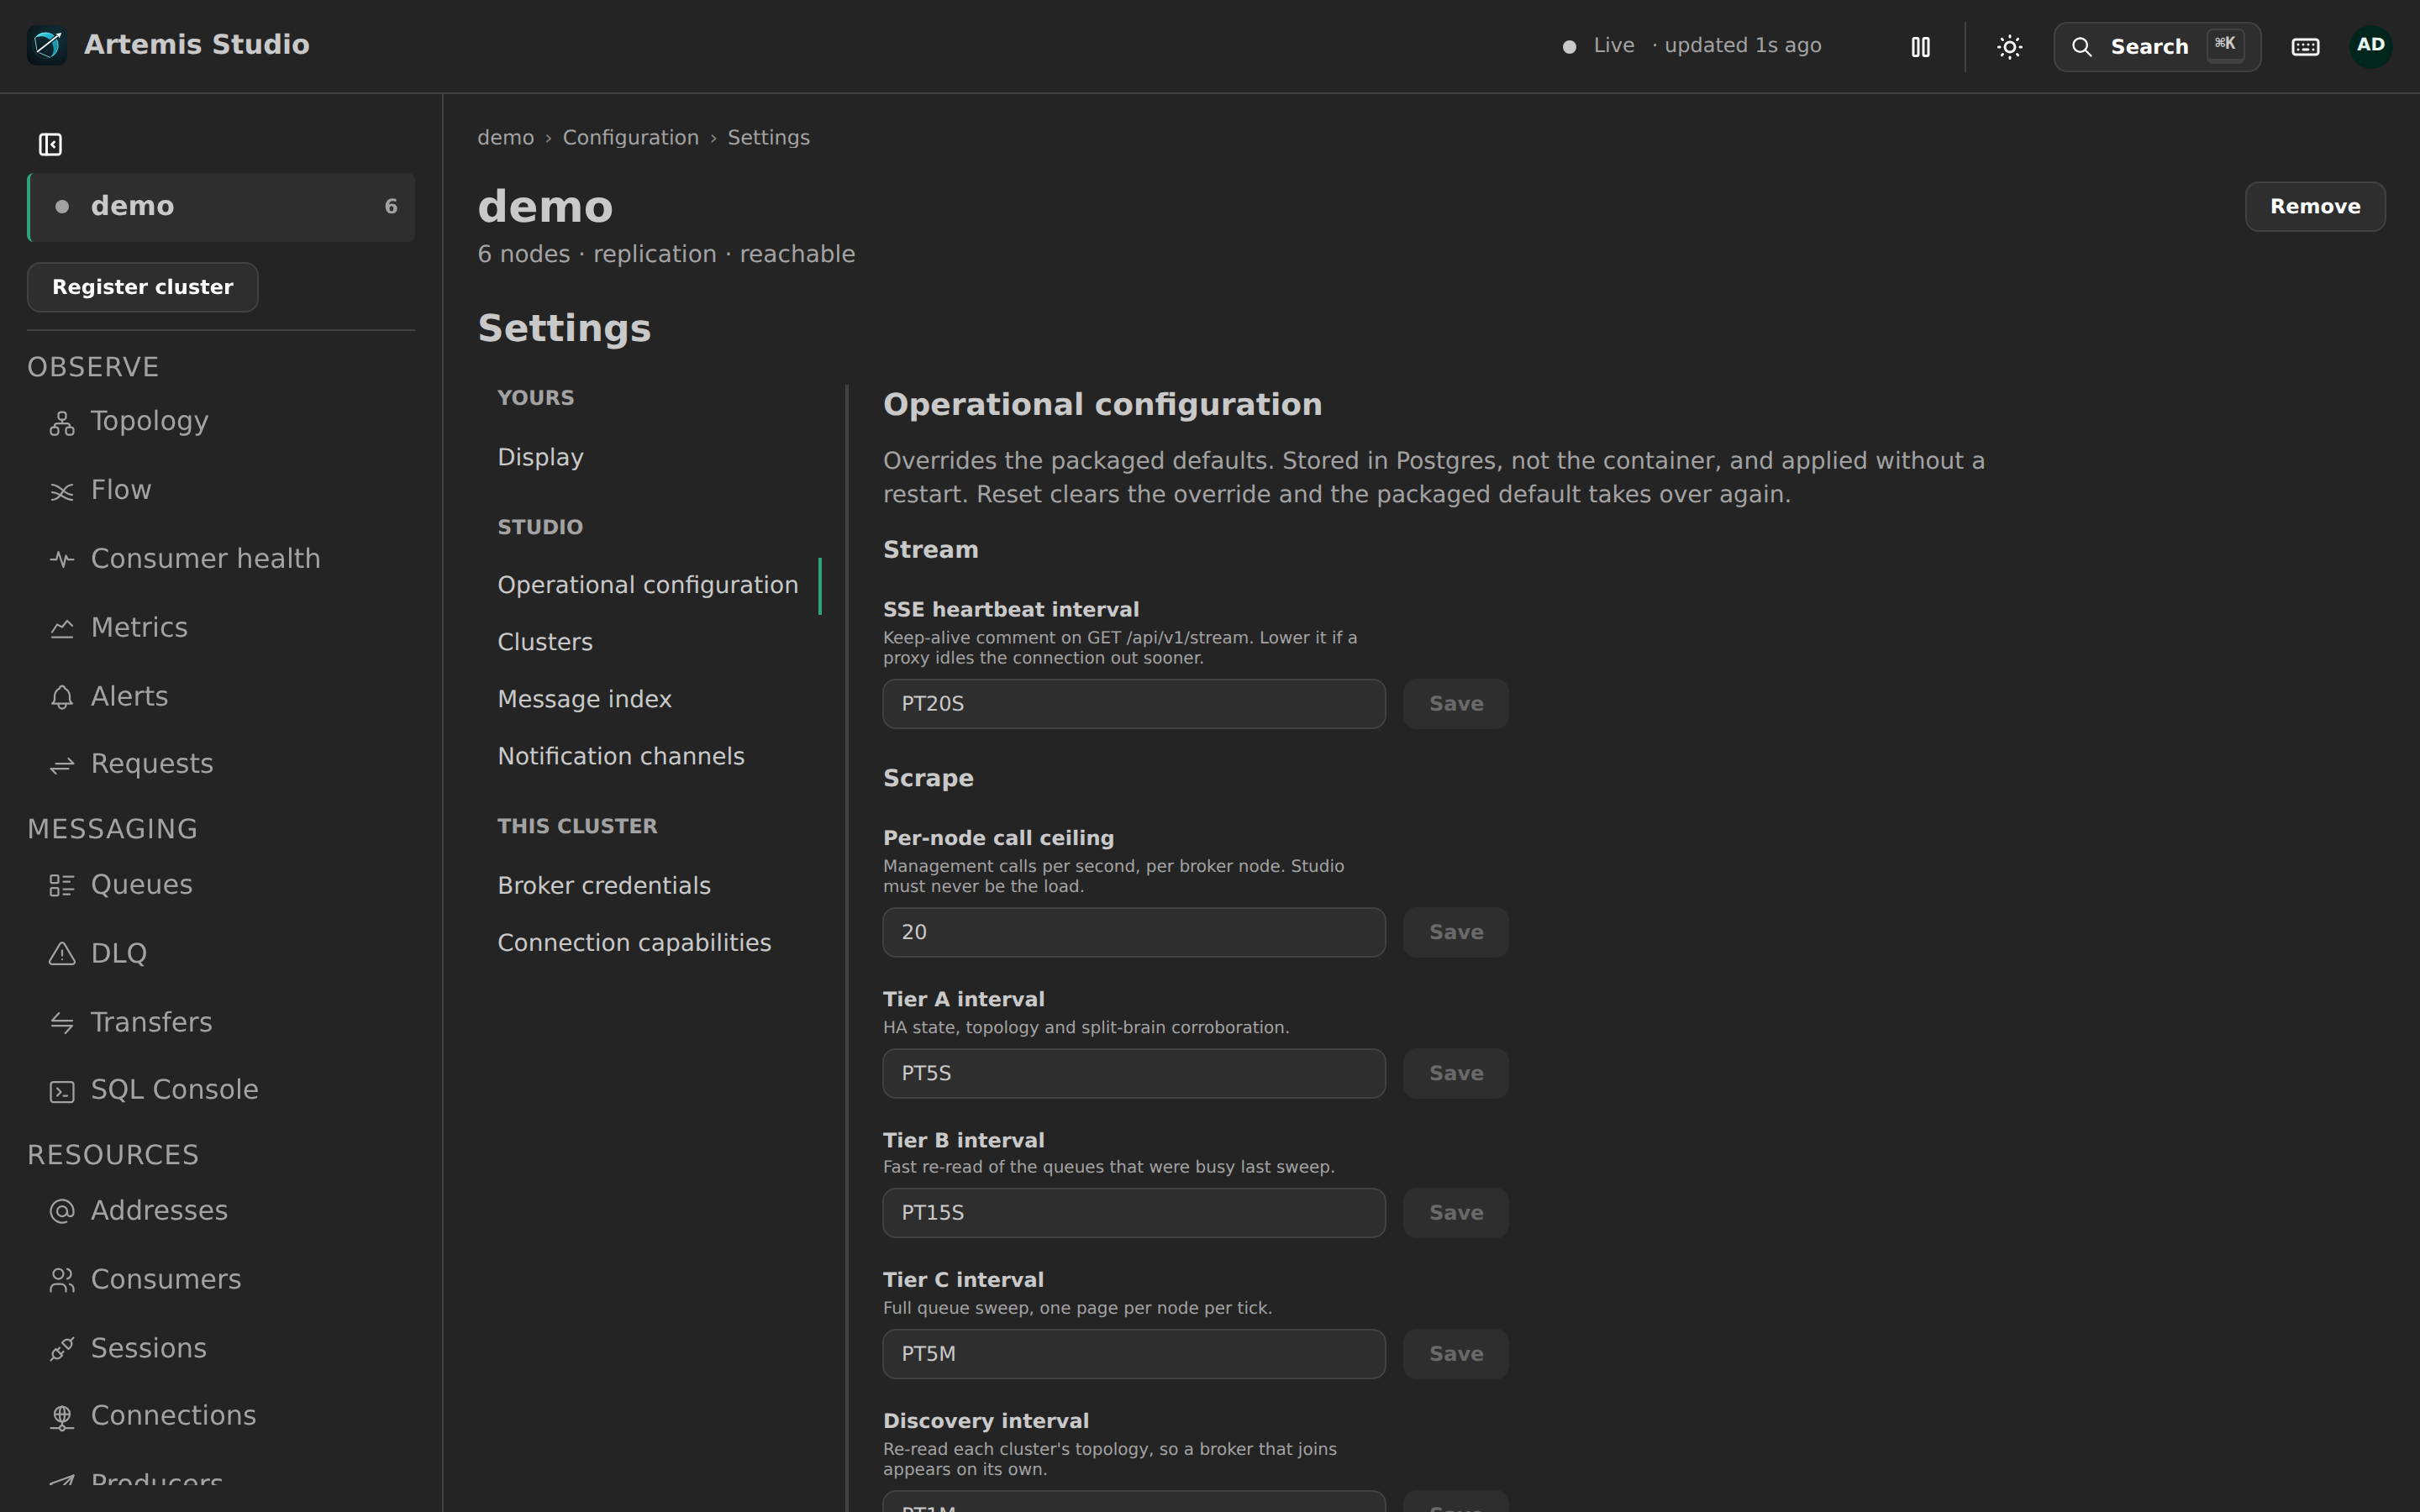The height and width of the screenshot is (1512, 2420).
Task: Click the Connections globe icon
Action: coord(62,1418)
